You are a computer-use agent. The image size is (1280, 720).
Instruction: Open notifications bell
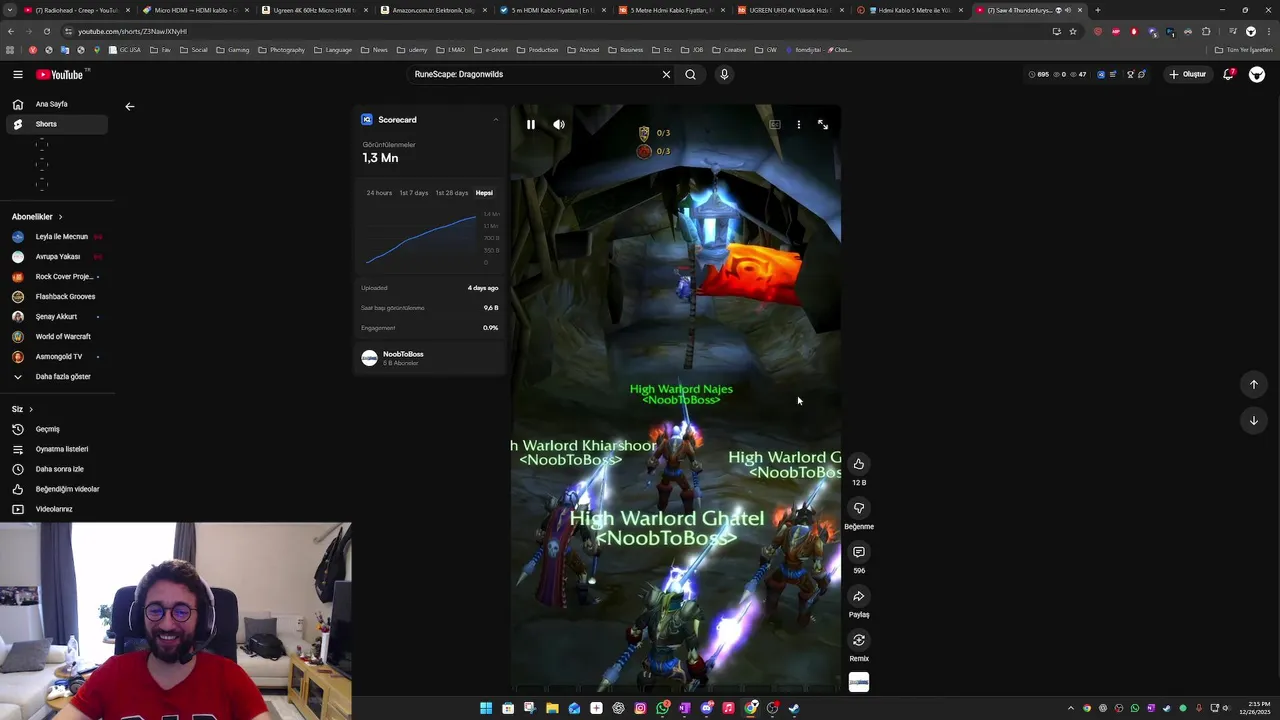click(x=1228, y=74)
